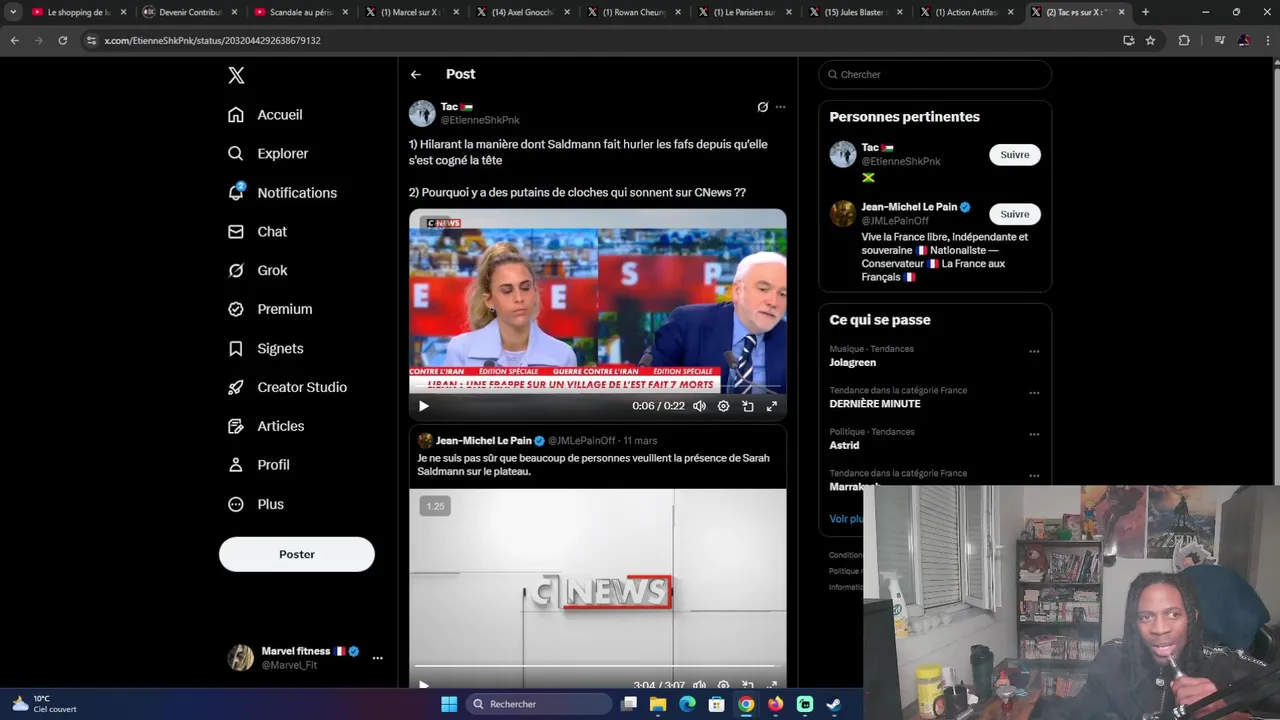Click the Grok icon on Tac's post
1280x720 pixels.
pyautogui.click(x=763, y=107)
